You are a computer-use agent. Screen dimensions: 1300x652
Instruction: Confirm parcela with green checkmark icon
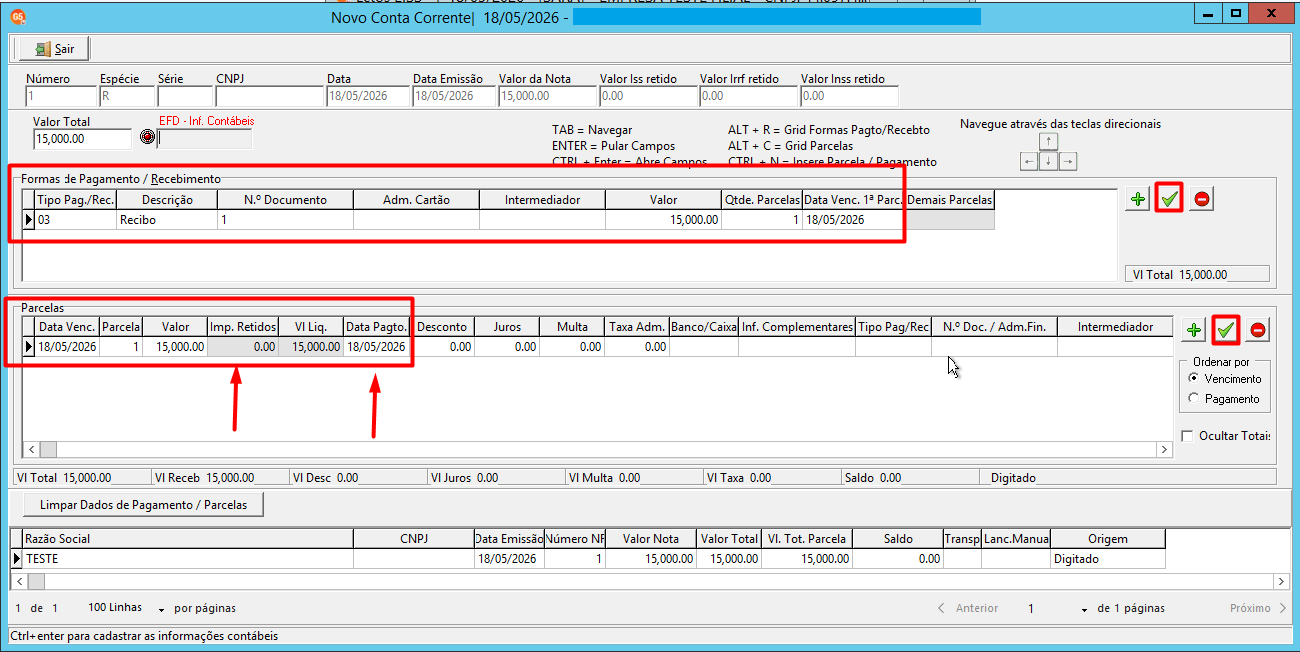tap(1226, 330)
